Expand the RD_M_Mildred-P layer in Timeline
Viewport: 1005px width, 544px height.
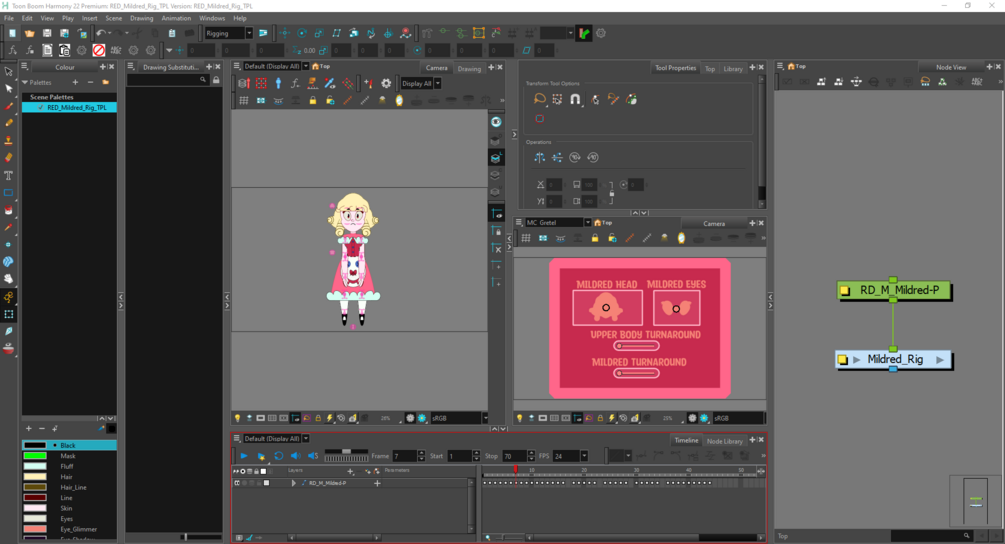294,483
